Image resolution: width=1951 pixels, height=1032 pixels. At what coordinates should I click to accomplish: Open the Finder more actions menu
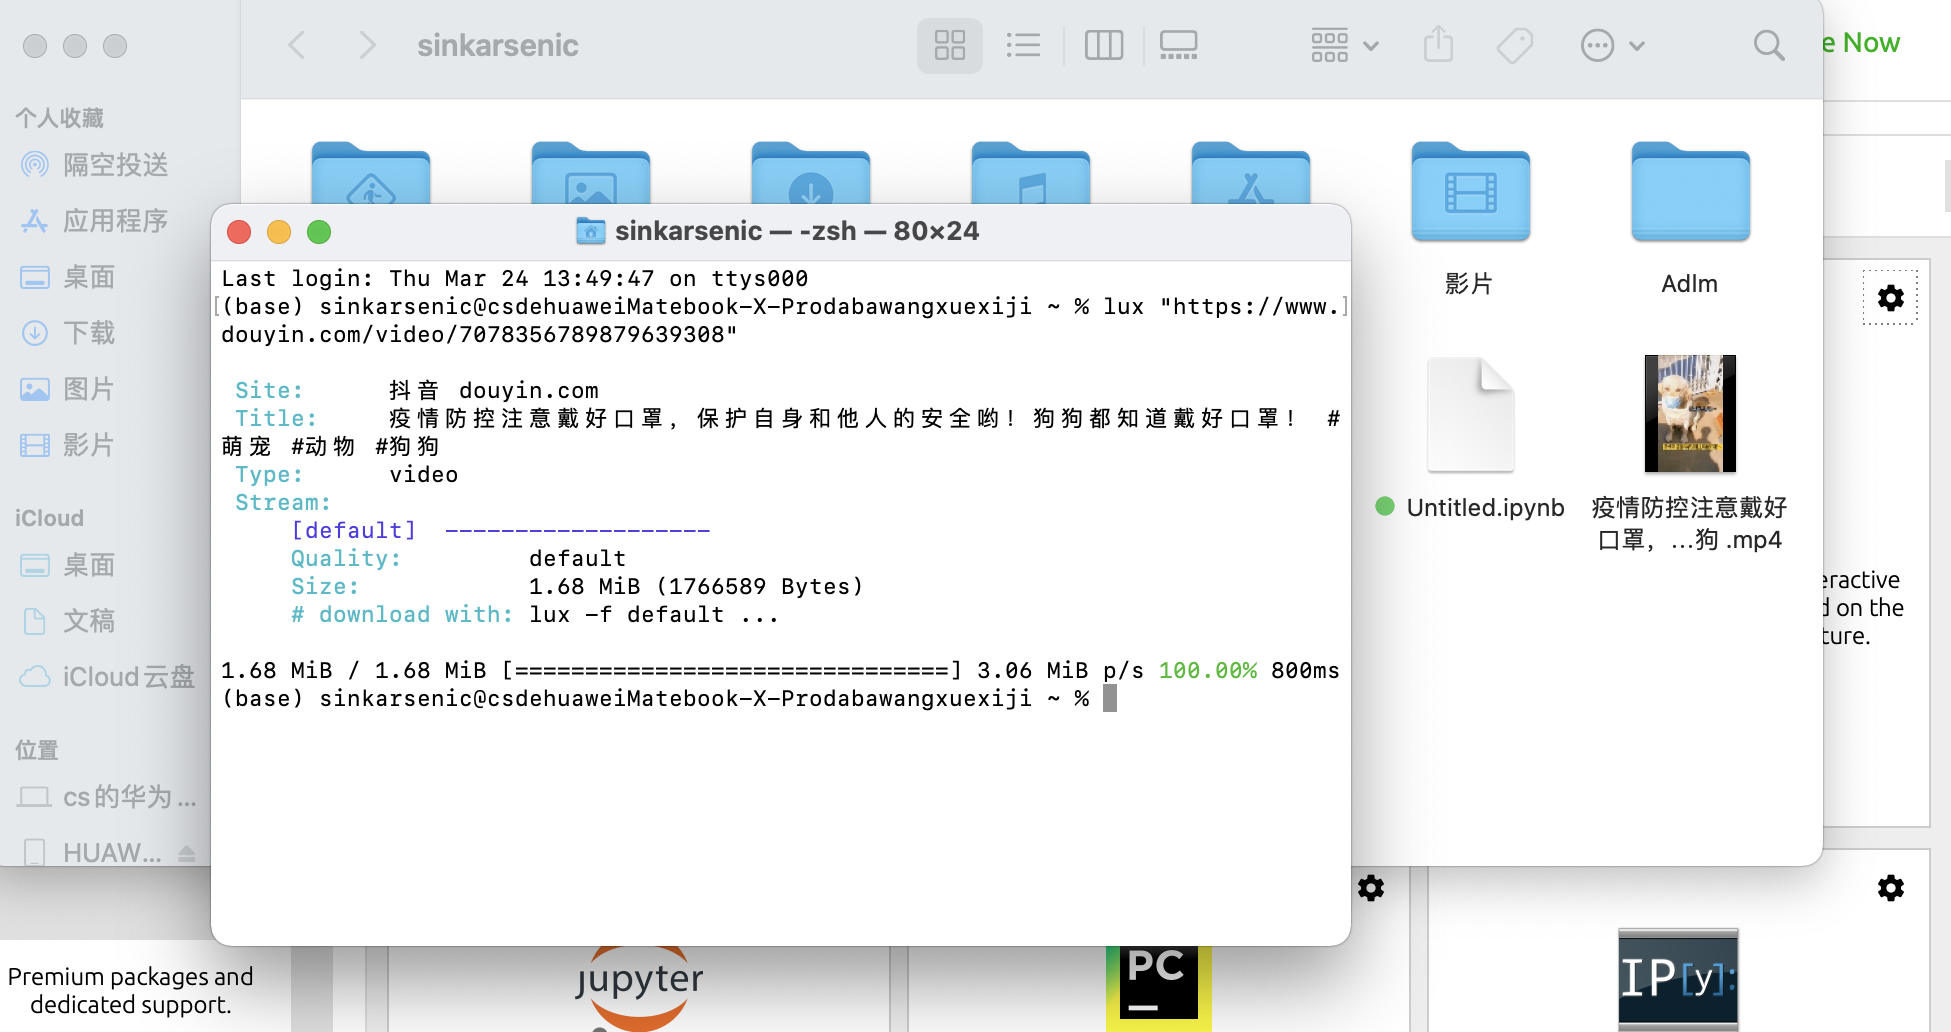tap(1612, 45)
